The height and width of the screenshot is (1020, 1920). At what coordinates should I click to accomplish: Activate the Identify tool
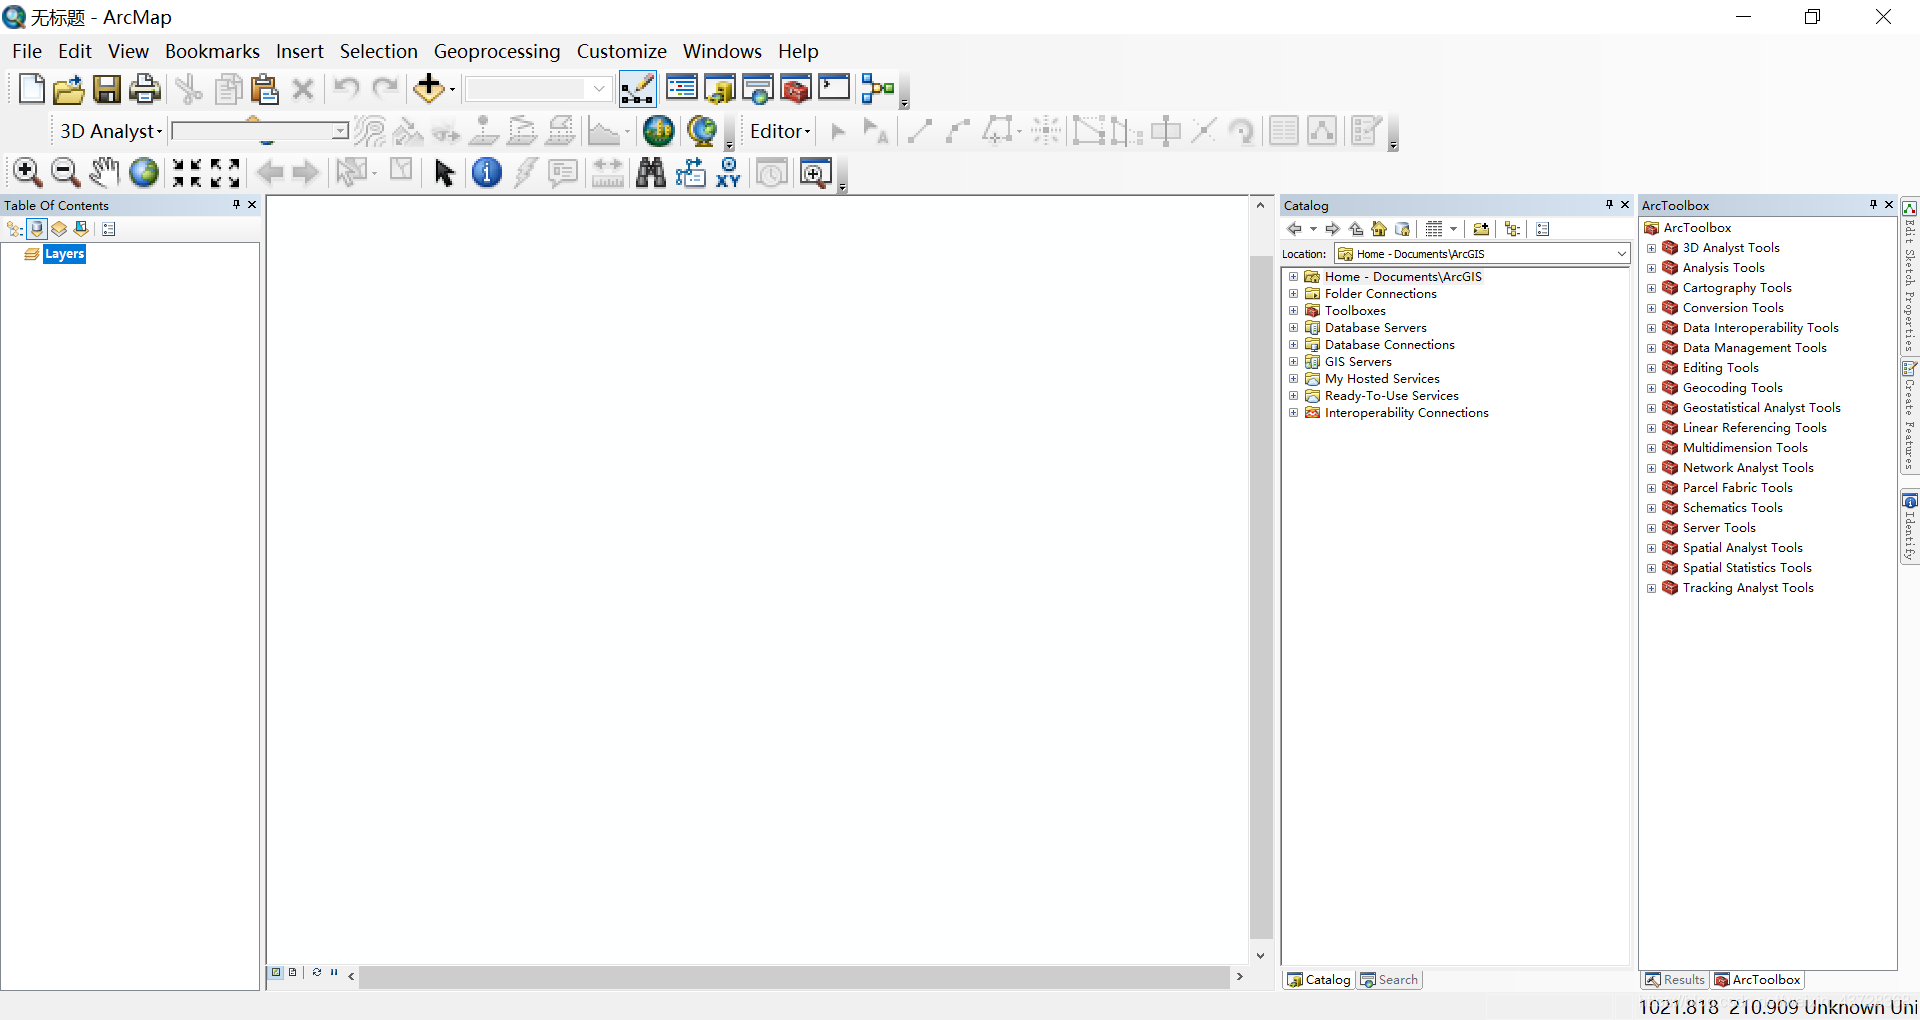[487, 172]
